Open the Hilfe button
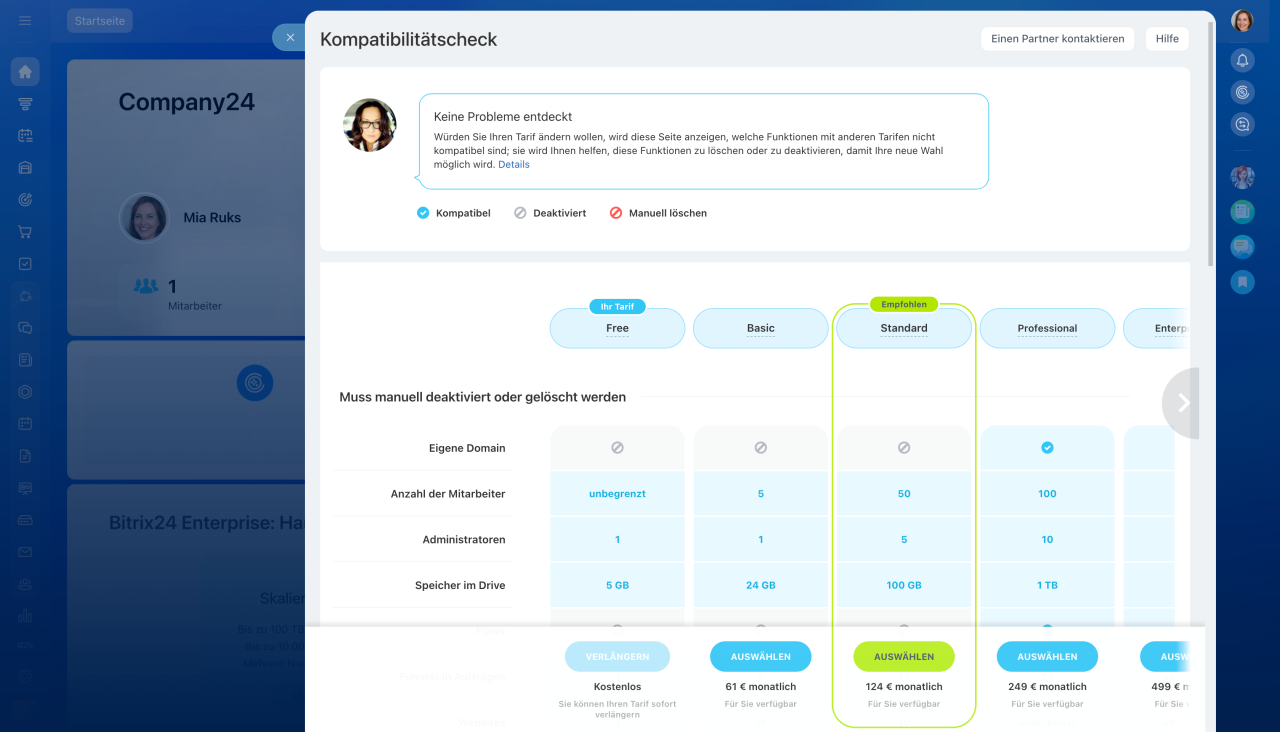 pos(1167,39)
